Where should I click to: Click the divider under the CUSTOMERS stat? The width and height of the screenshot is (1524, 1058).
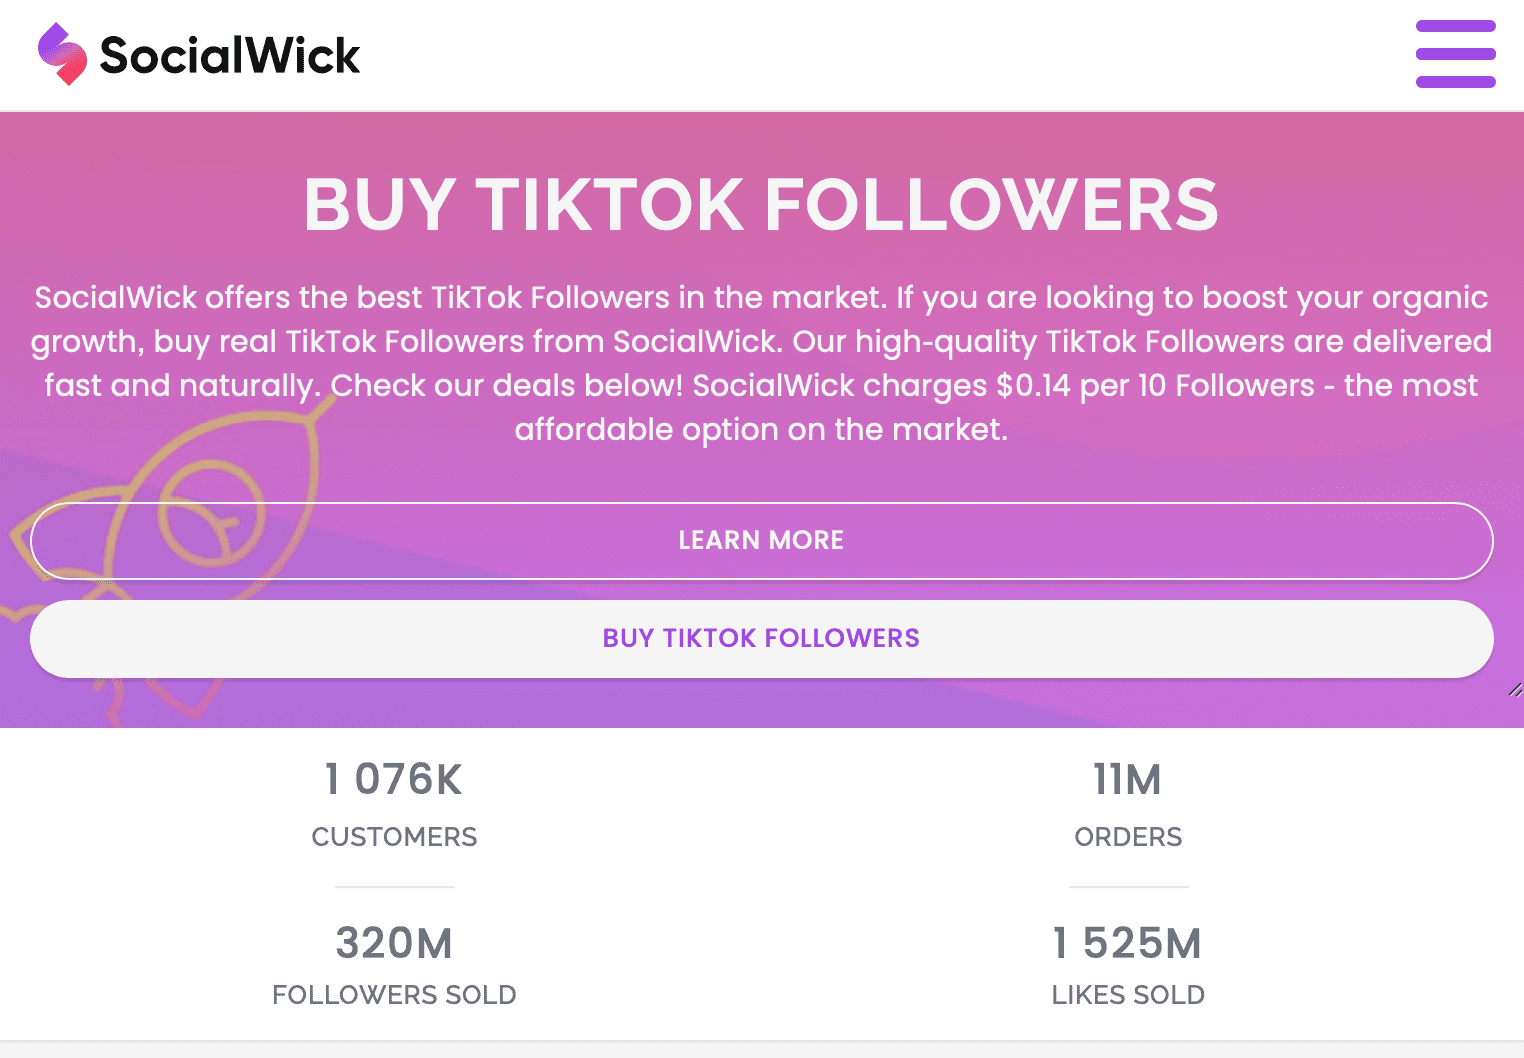[x=394, y=886]
